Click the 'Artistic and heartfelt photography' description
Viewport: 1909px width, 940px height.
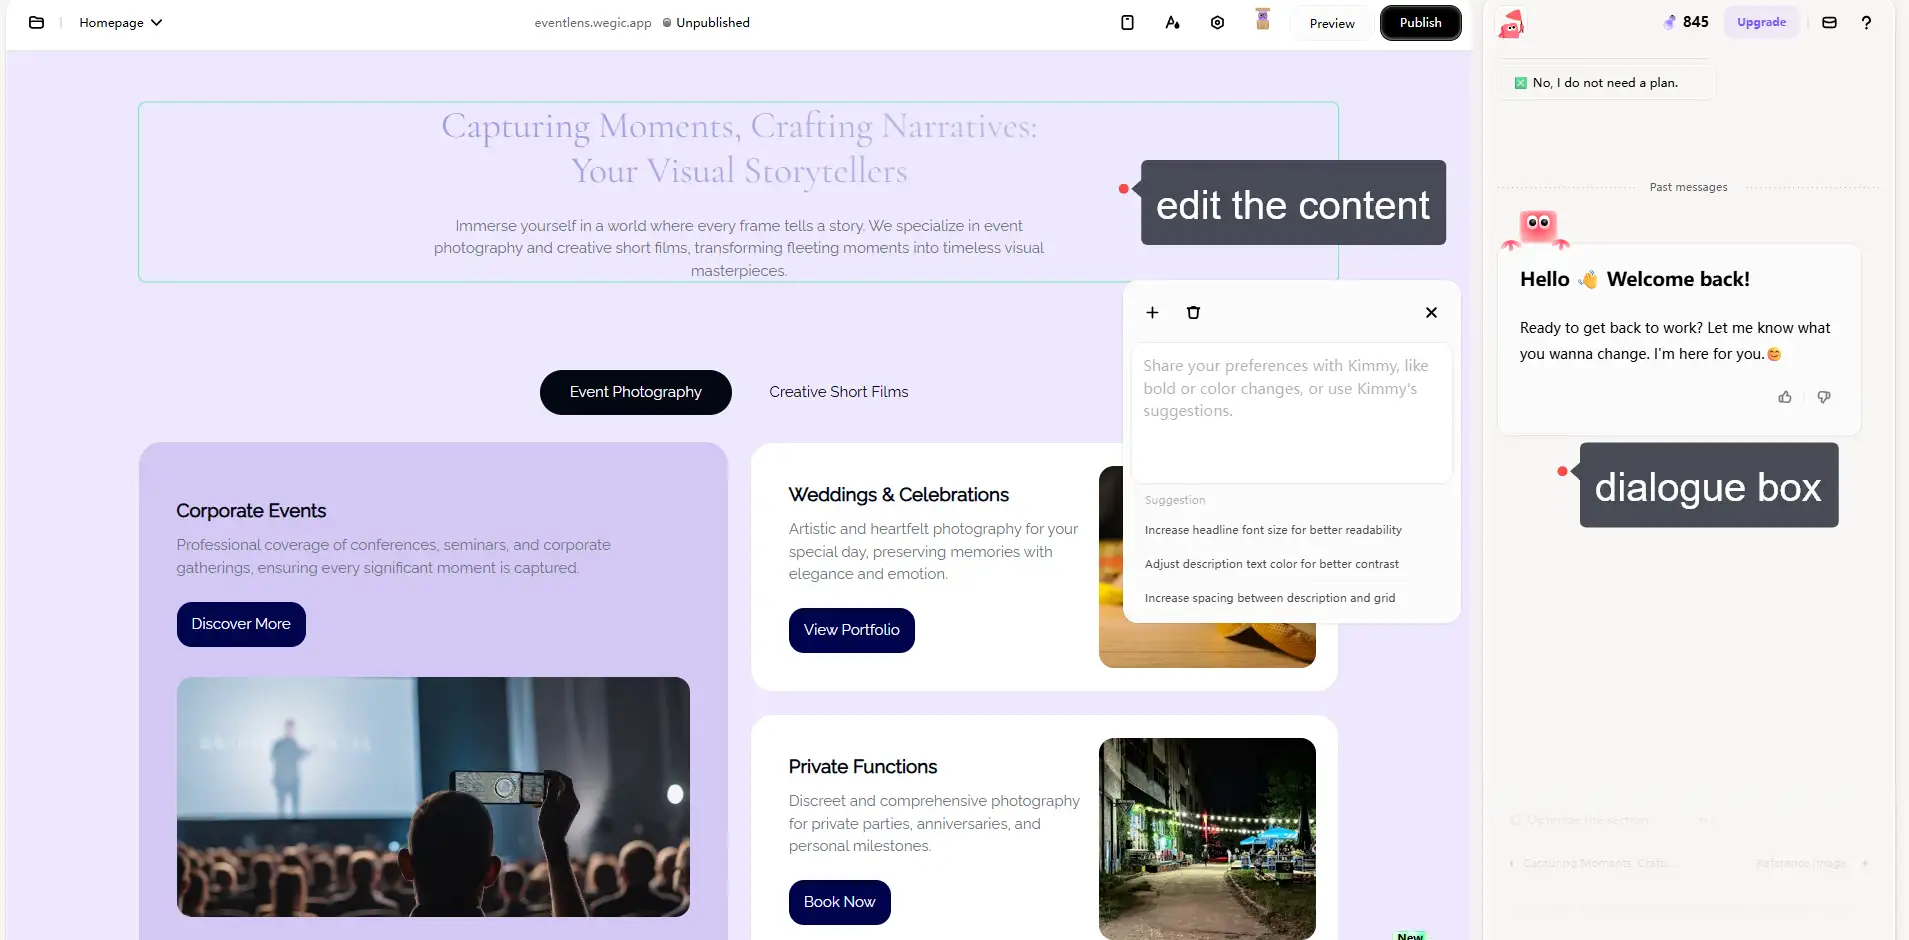[933, 551]
